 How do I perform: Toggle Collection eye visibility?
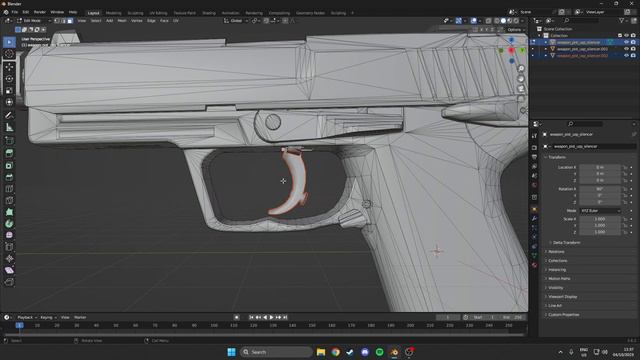coord(626,36)
